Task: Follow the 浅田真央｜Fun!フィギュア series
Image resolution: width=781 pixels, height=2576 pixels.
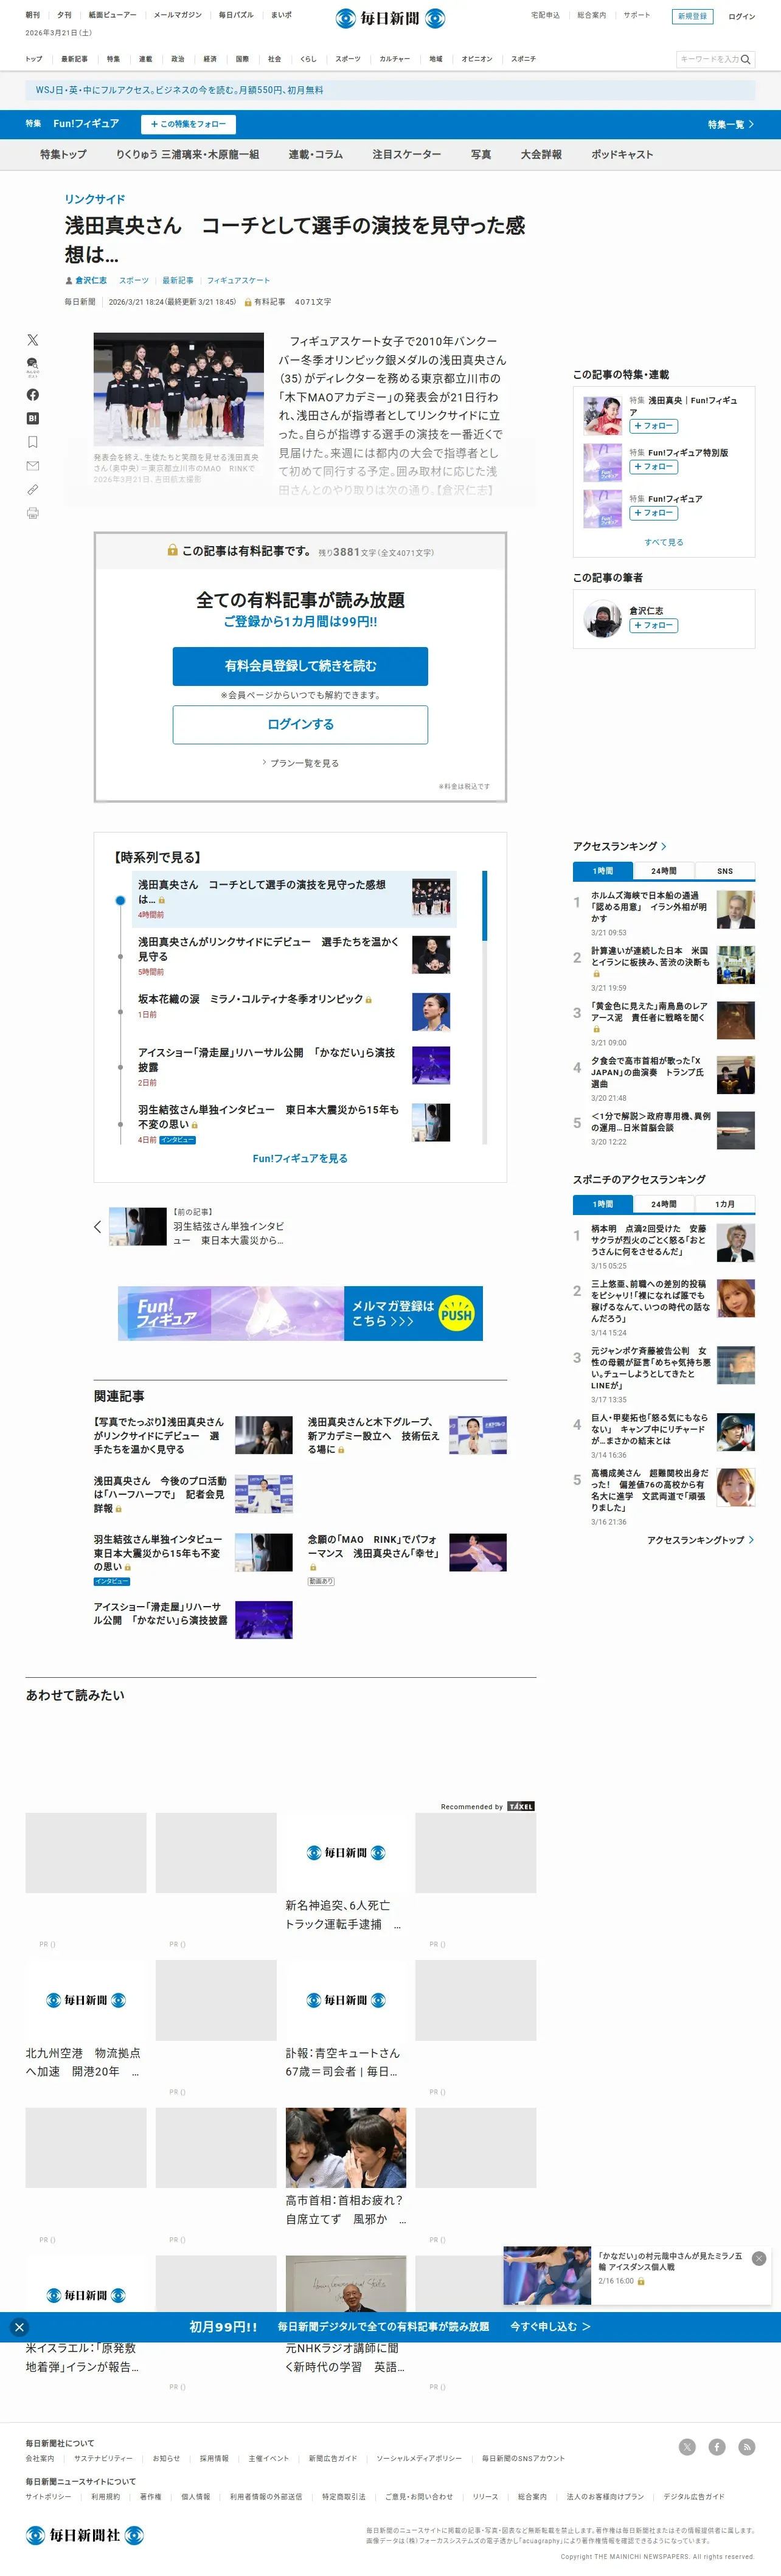Action: [654, 426]
